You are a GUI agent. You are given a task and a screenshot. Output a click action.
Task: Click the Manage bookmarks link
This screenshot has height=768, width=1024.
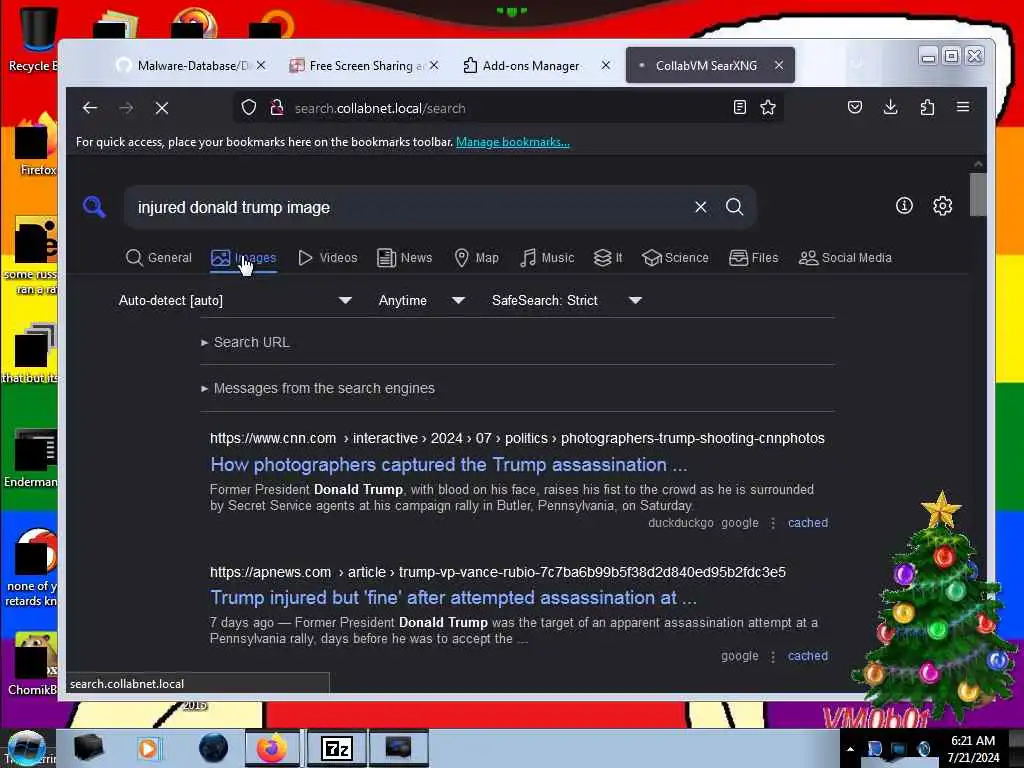tap(513, 142)
